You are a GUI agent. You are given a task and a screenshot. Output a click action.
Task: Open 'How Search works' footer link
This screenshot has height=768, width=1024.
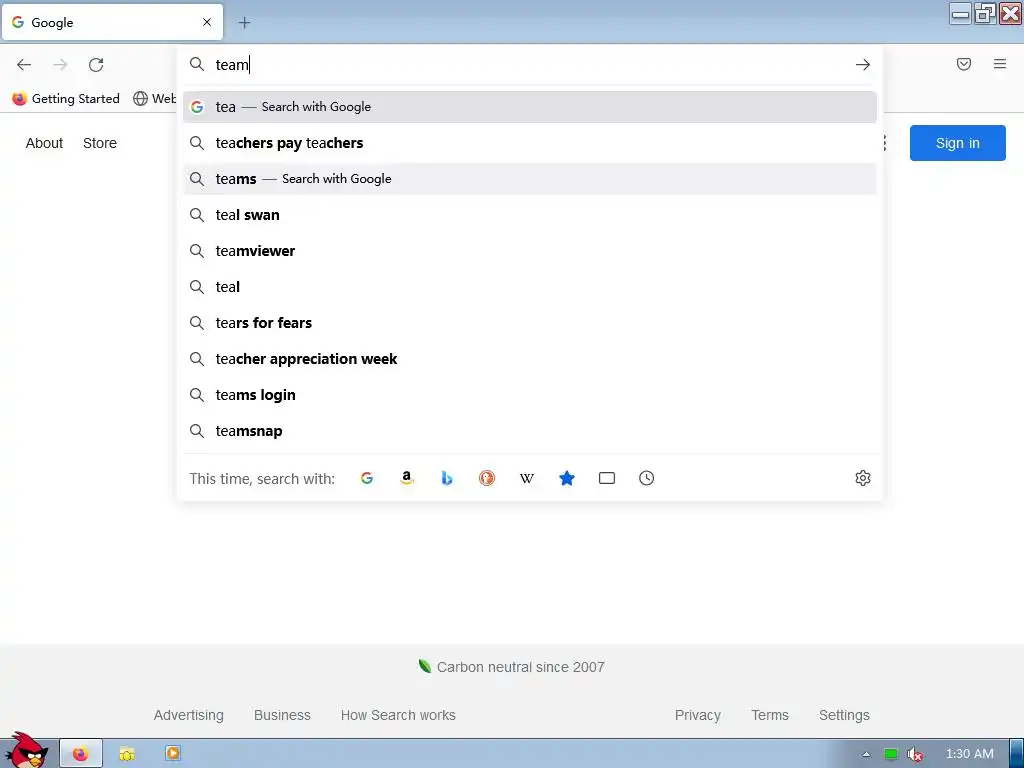(398, 715)
